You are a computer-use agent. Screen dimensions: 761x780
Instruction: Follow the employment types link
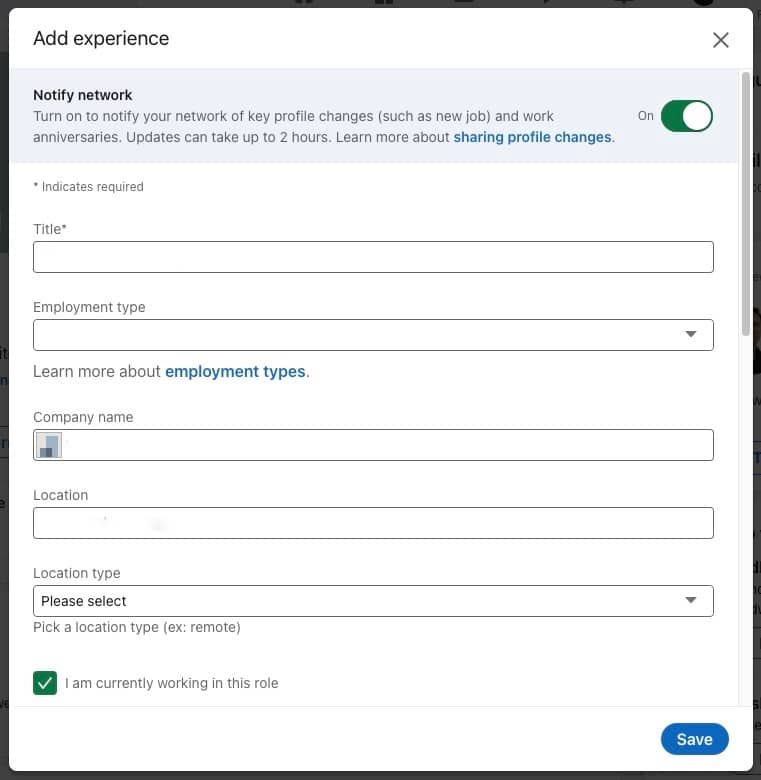click(x=235, y=372)
